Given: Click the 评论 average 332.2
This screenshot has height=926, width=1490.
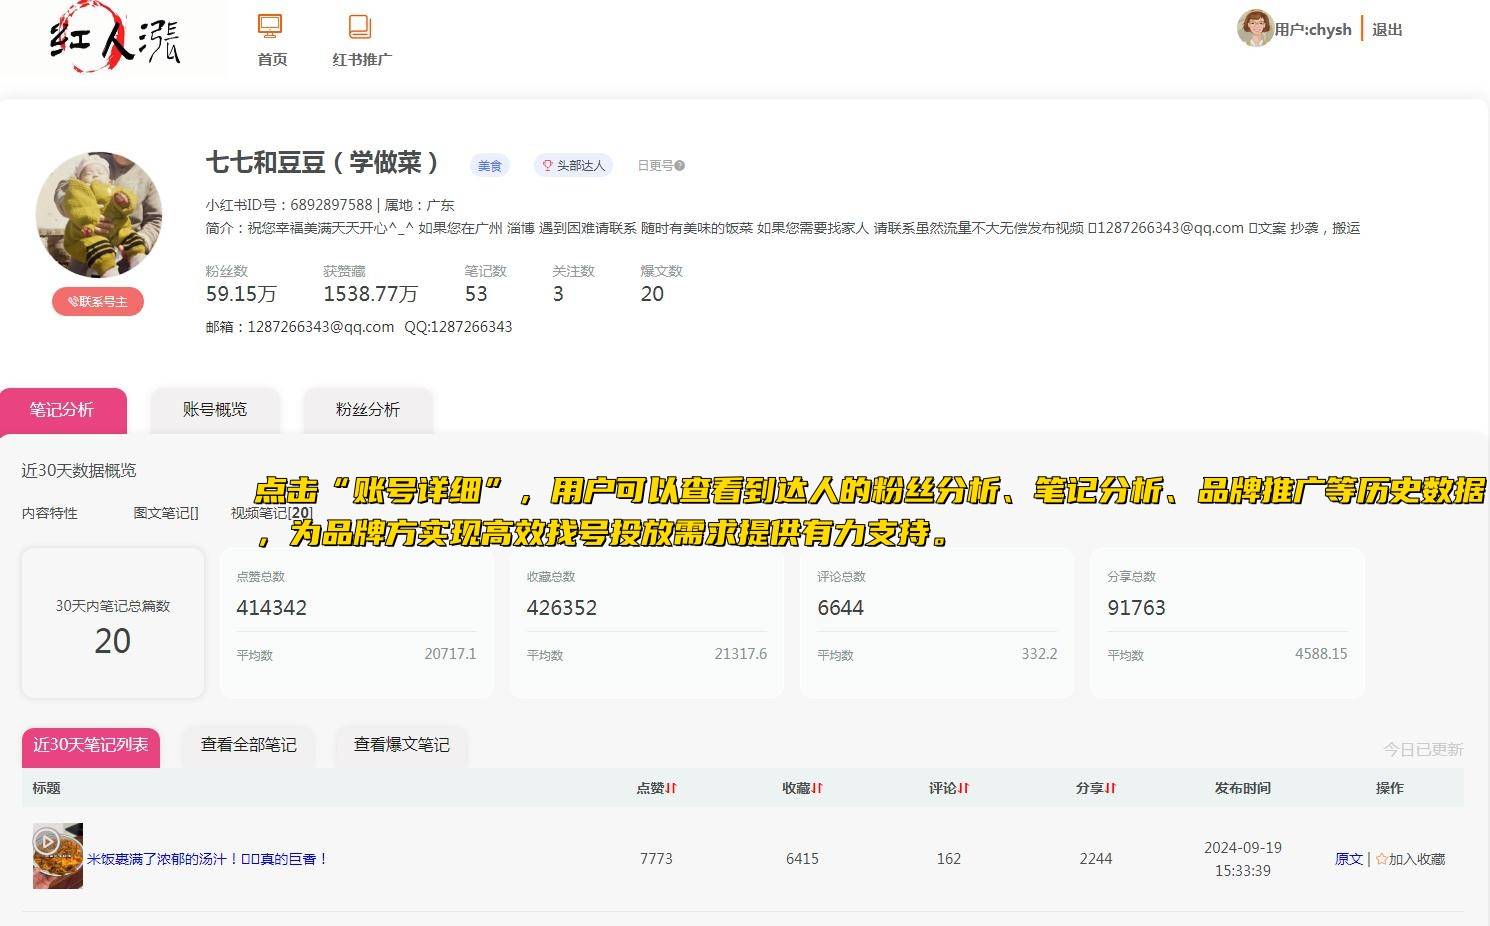Looking at the screenshot, I should [x=1039, y=654].
